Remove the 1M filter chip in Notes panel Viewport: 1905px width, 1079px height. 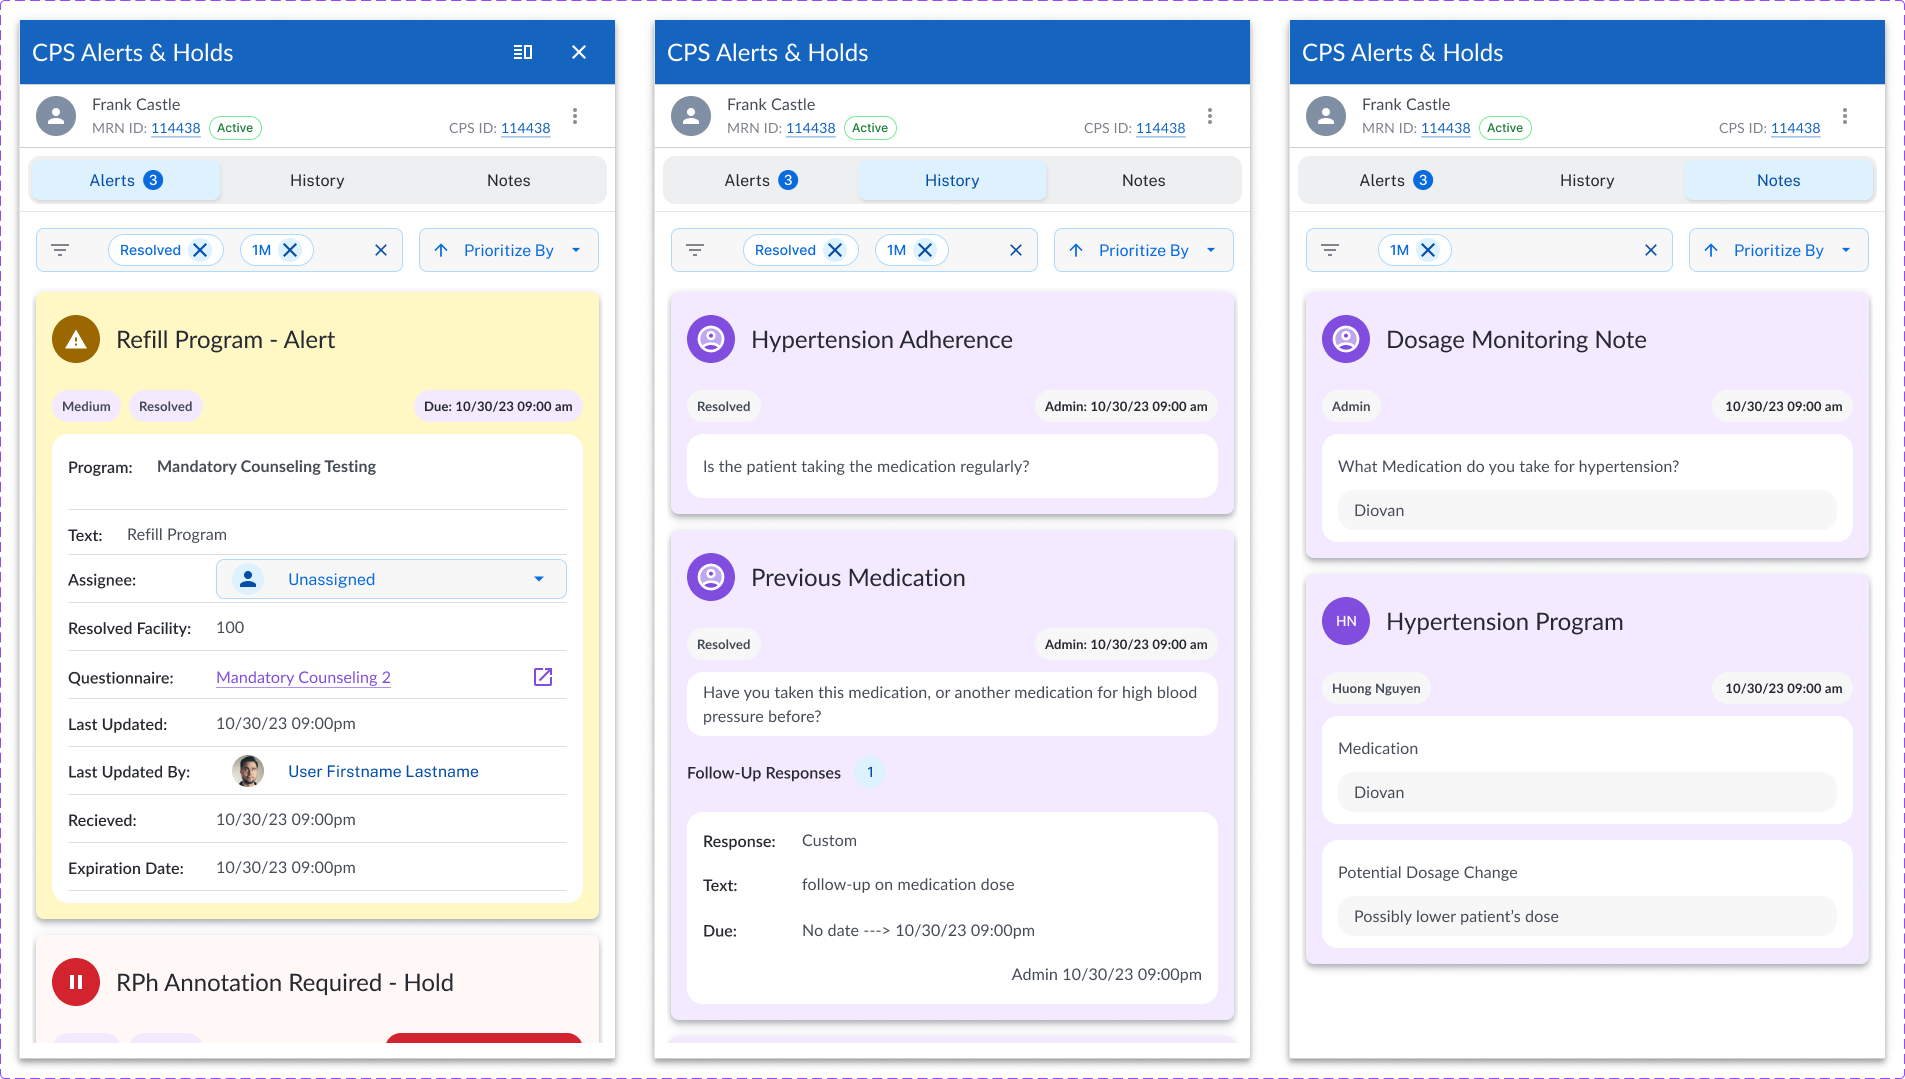(x=1429, y=250)
